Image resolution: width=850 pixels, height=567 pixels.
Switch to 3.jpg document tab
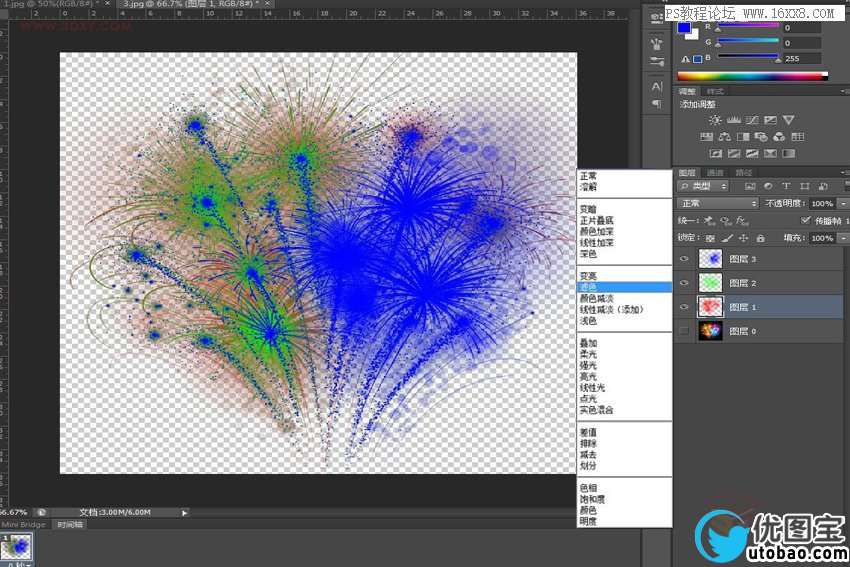click(x=195, y=4)
